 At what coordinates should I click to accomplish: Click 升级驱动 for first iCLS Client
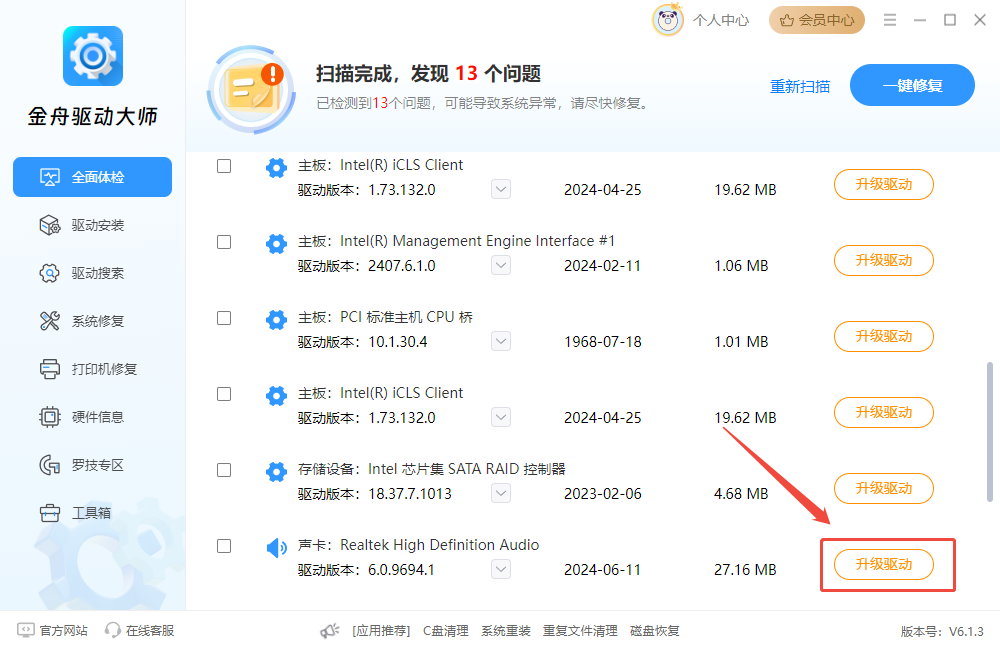coord(884,184)
